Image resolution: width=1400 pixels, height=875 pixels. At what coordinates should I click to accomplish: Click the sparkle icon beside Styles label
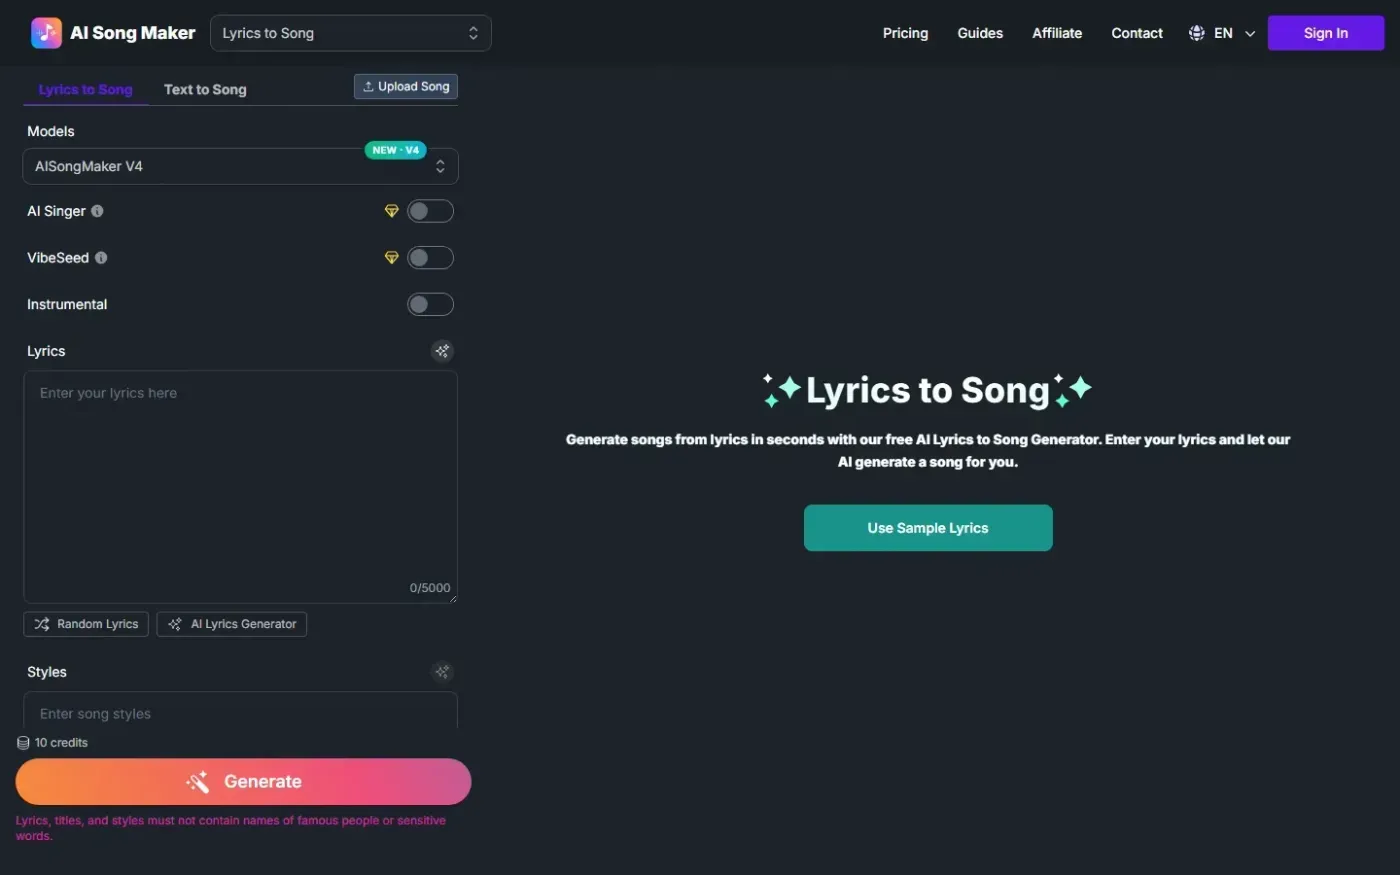[x=442, y=672]
